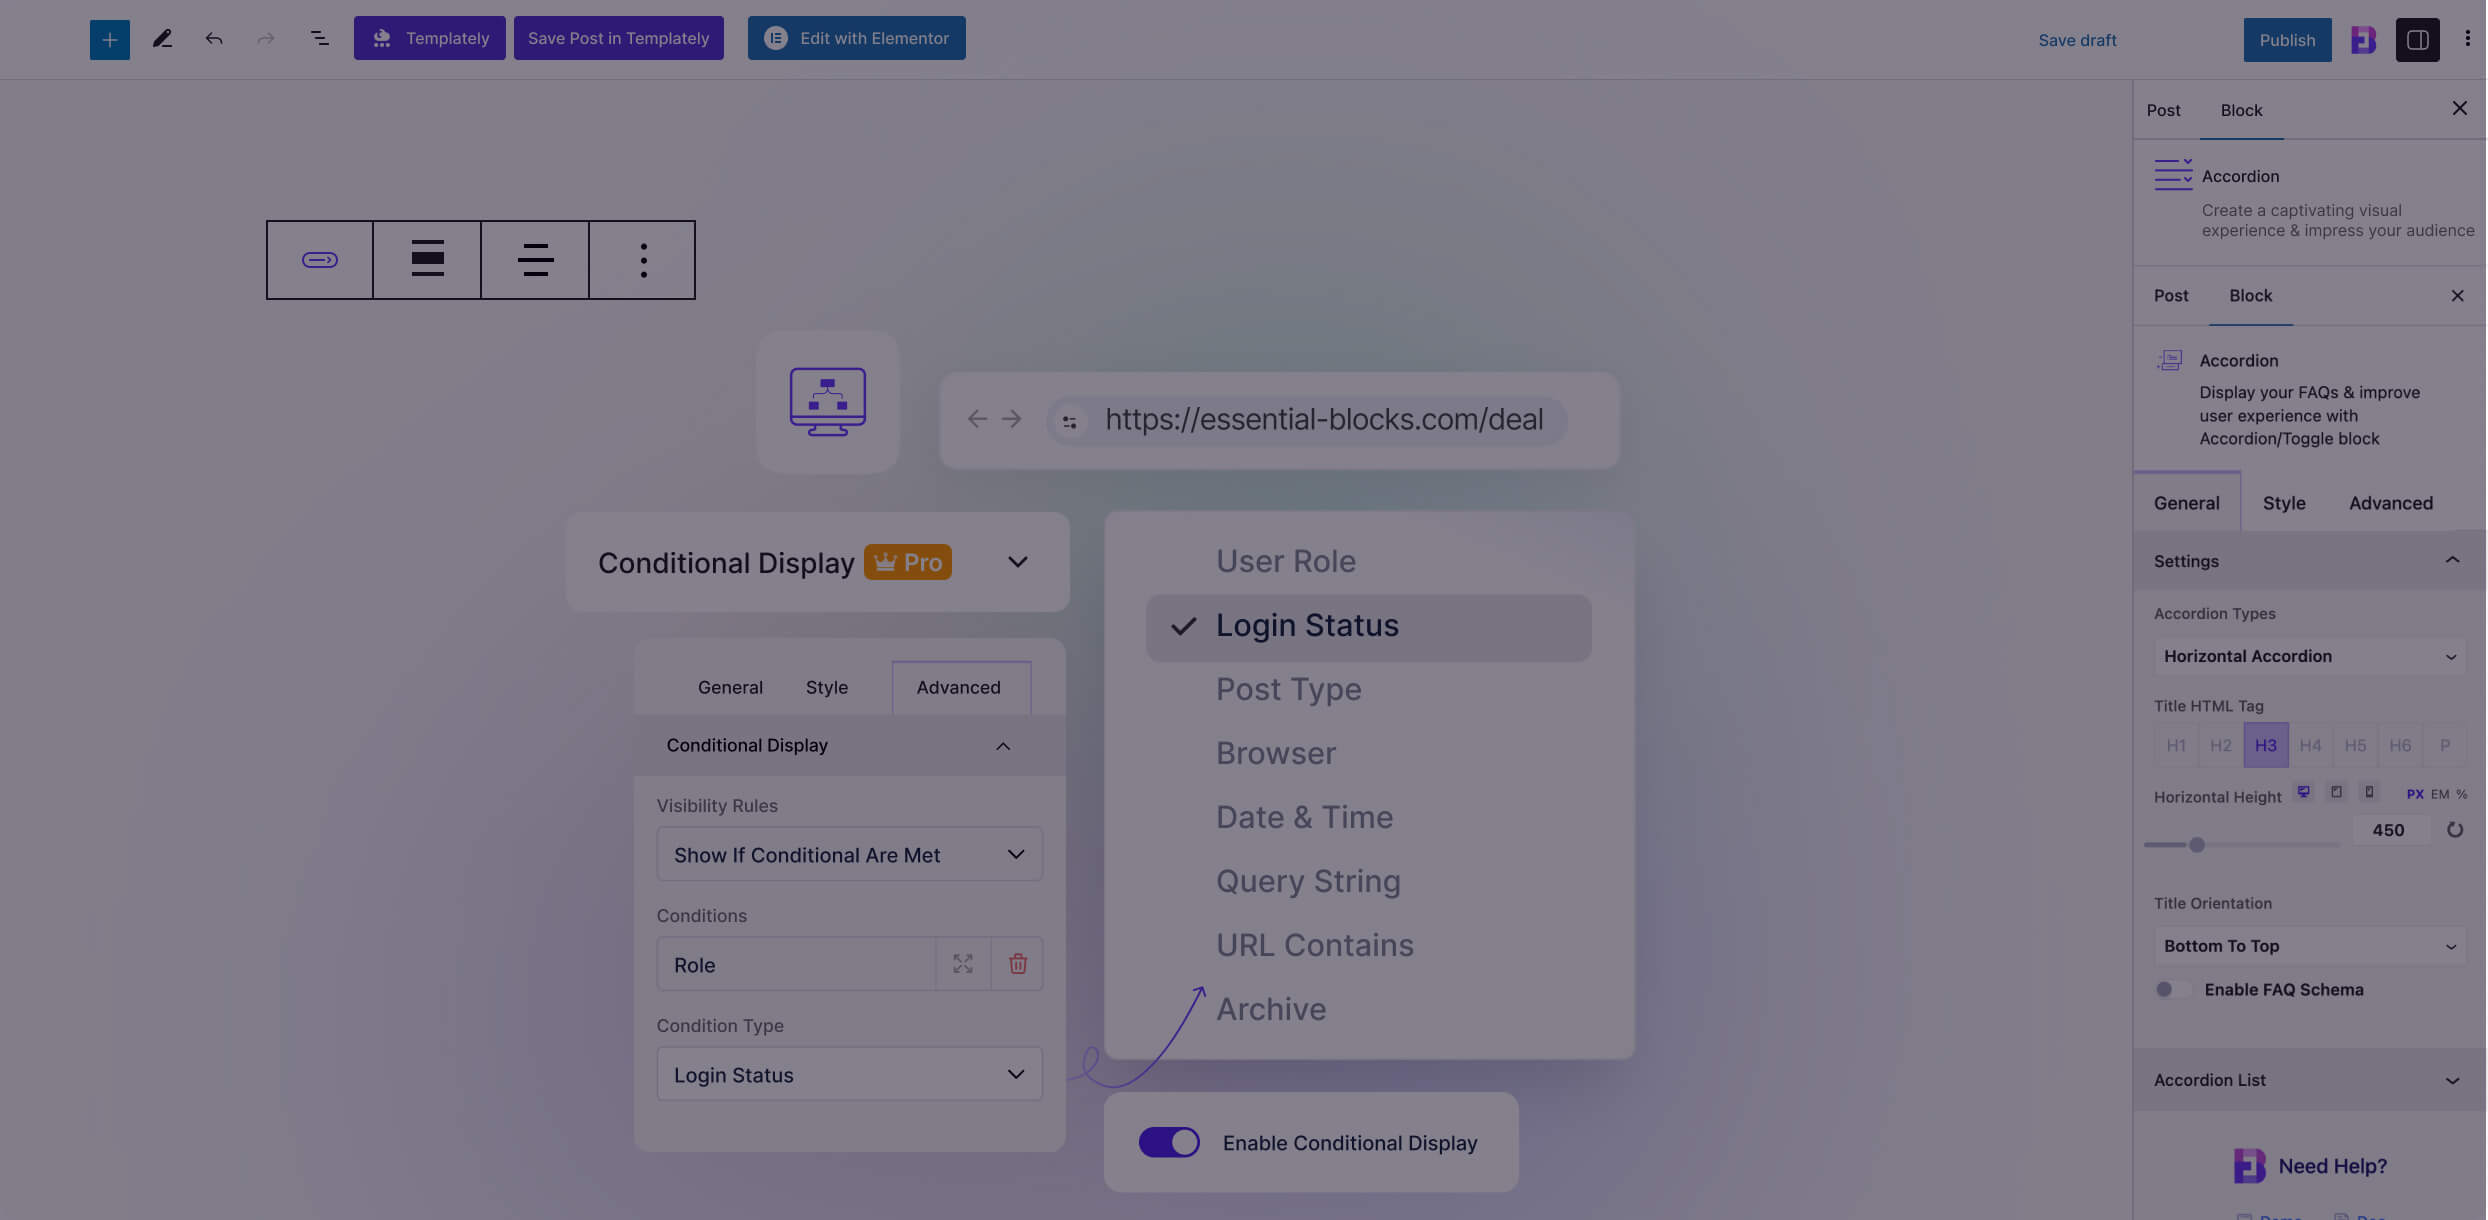The height and width of the screenshot is (1220, 2488).
Task: Select H6 title HTML tag
Action: click(2400, 745)
